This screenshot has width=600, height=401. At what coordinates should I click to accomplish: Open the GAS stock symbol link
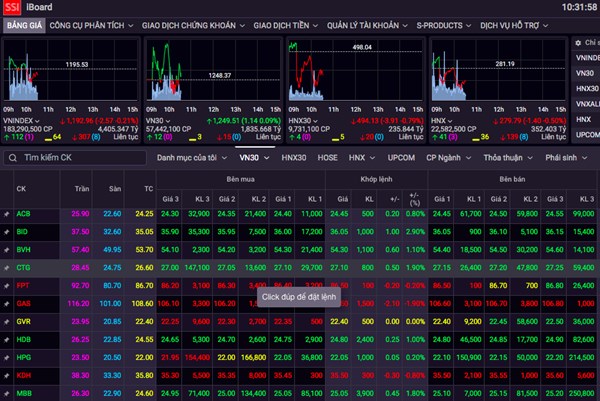(24, 303)
